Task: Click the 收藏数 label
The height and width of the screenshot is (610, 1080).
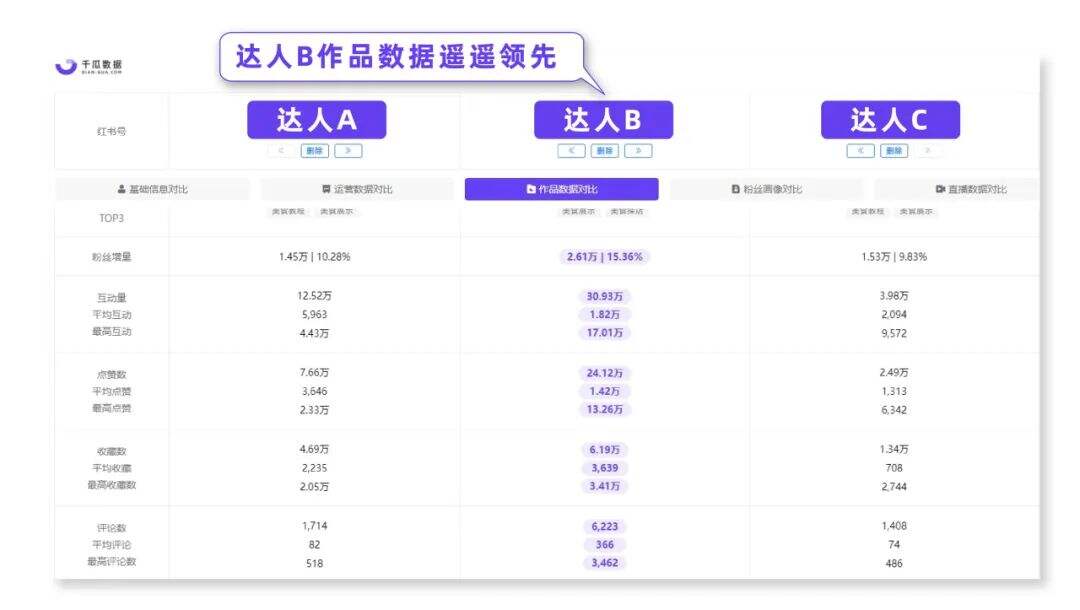Action: click(x=112, y=452)
